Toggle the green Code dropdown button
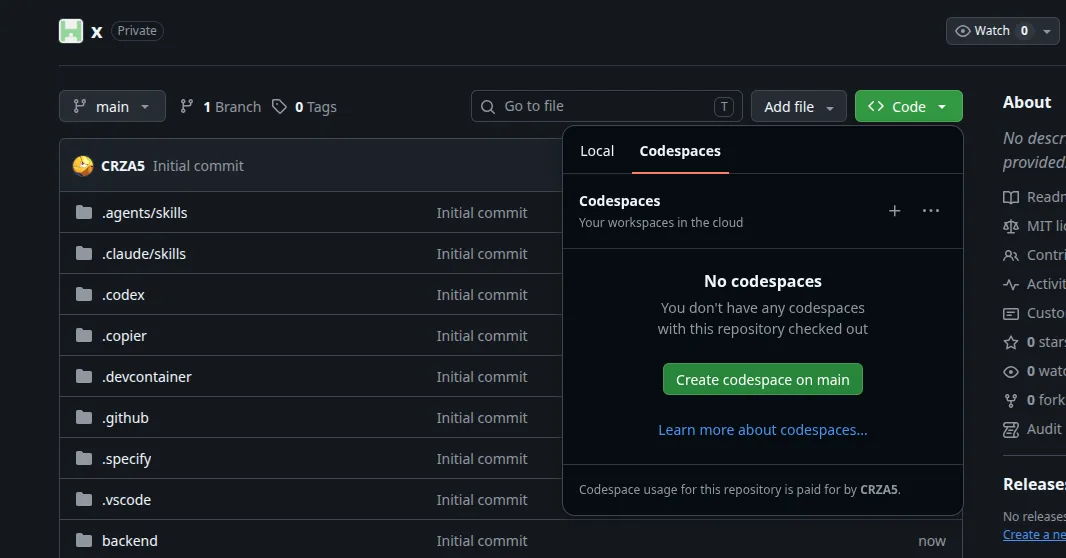Image resolution: width=1066 pixels, height=558 pixels. pos(908,107)
